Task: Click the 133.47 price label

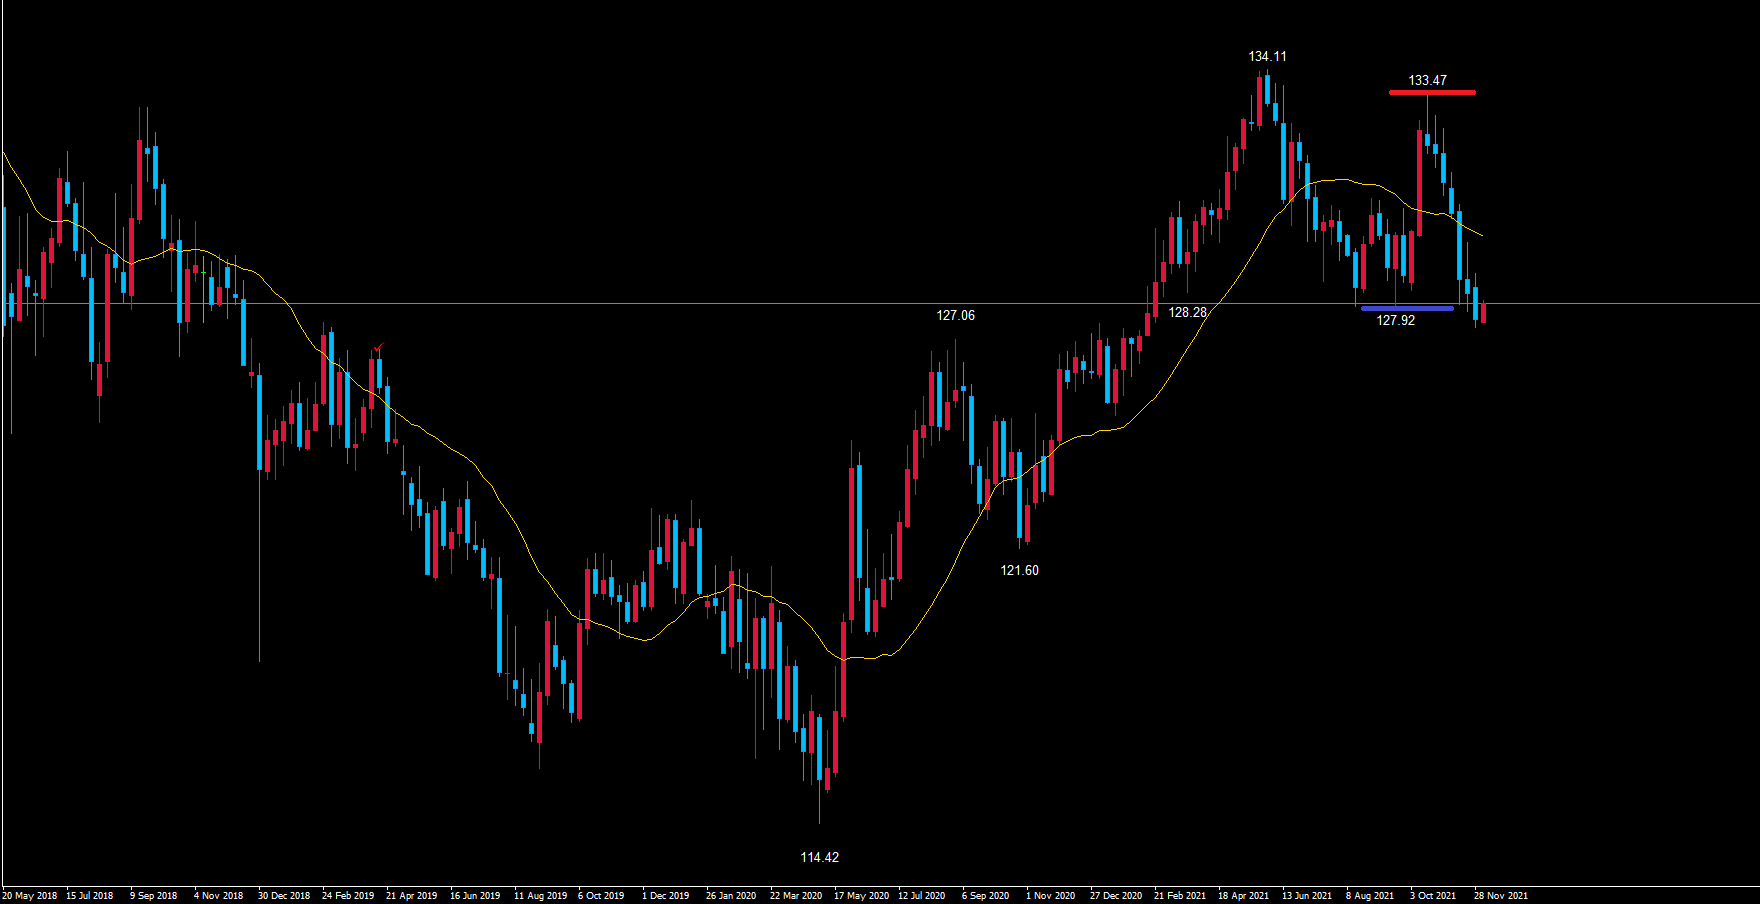Action: click(x=1427, y=80)
